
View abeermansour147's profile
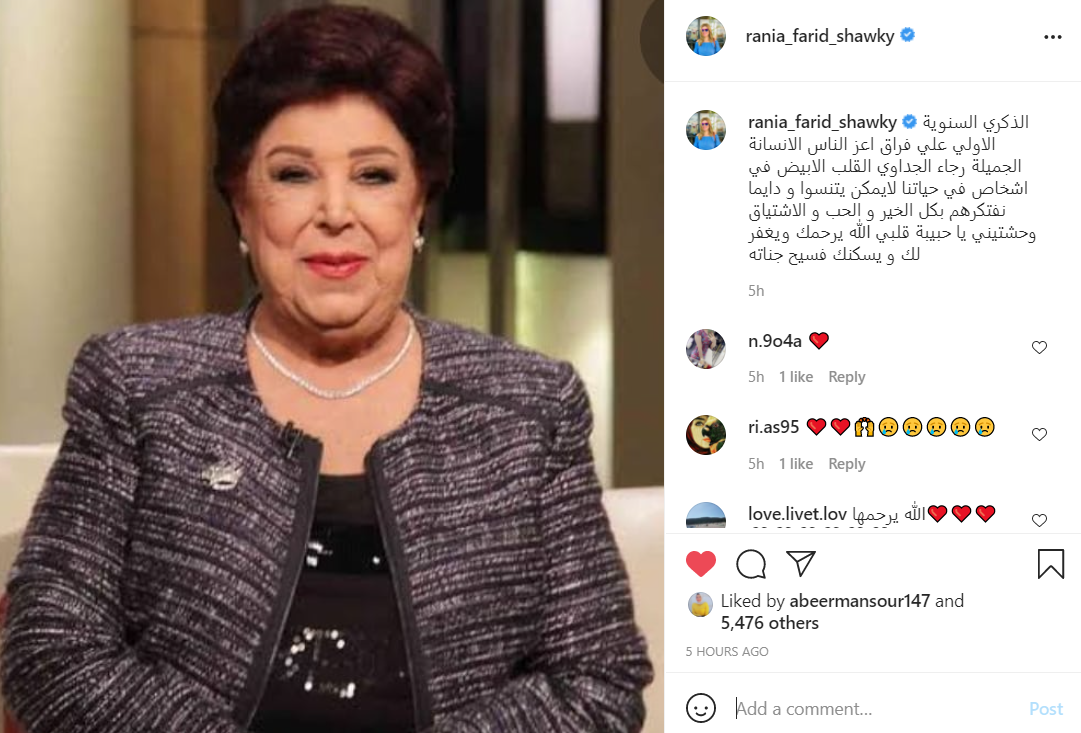860,601
